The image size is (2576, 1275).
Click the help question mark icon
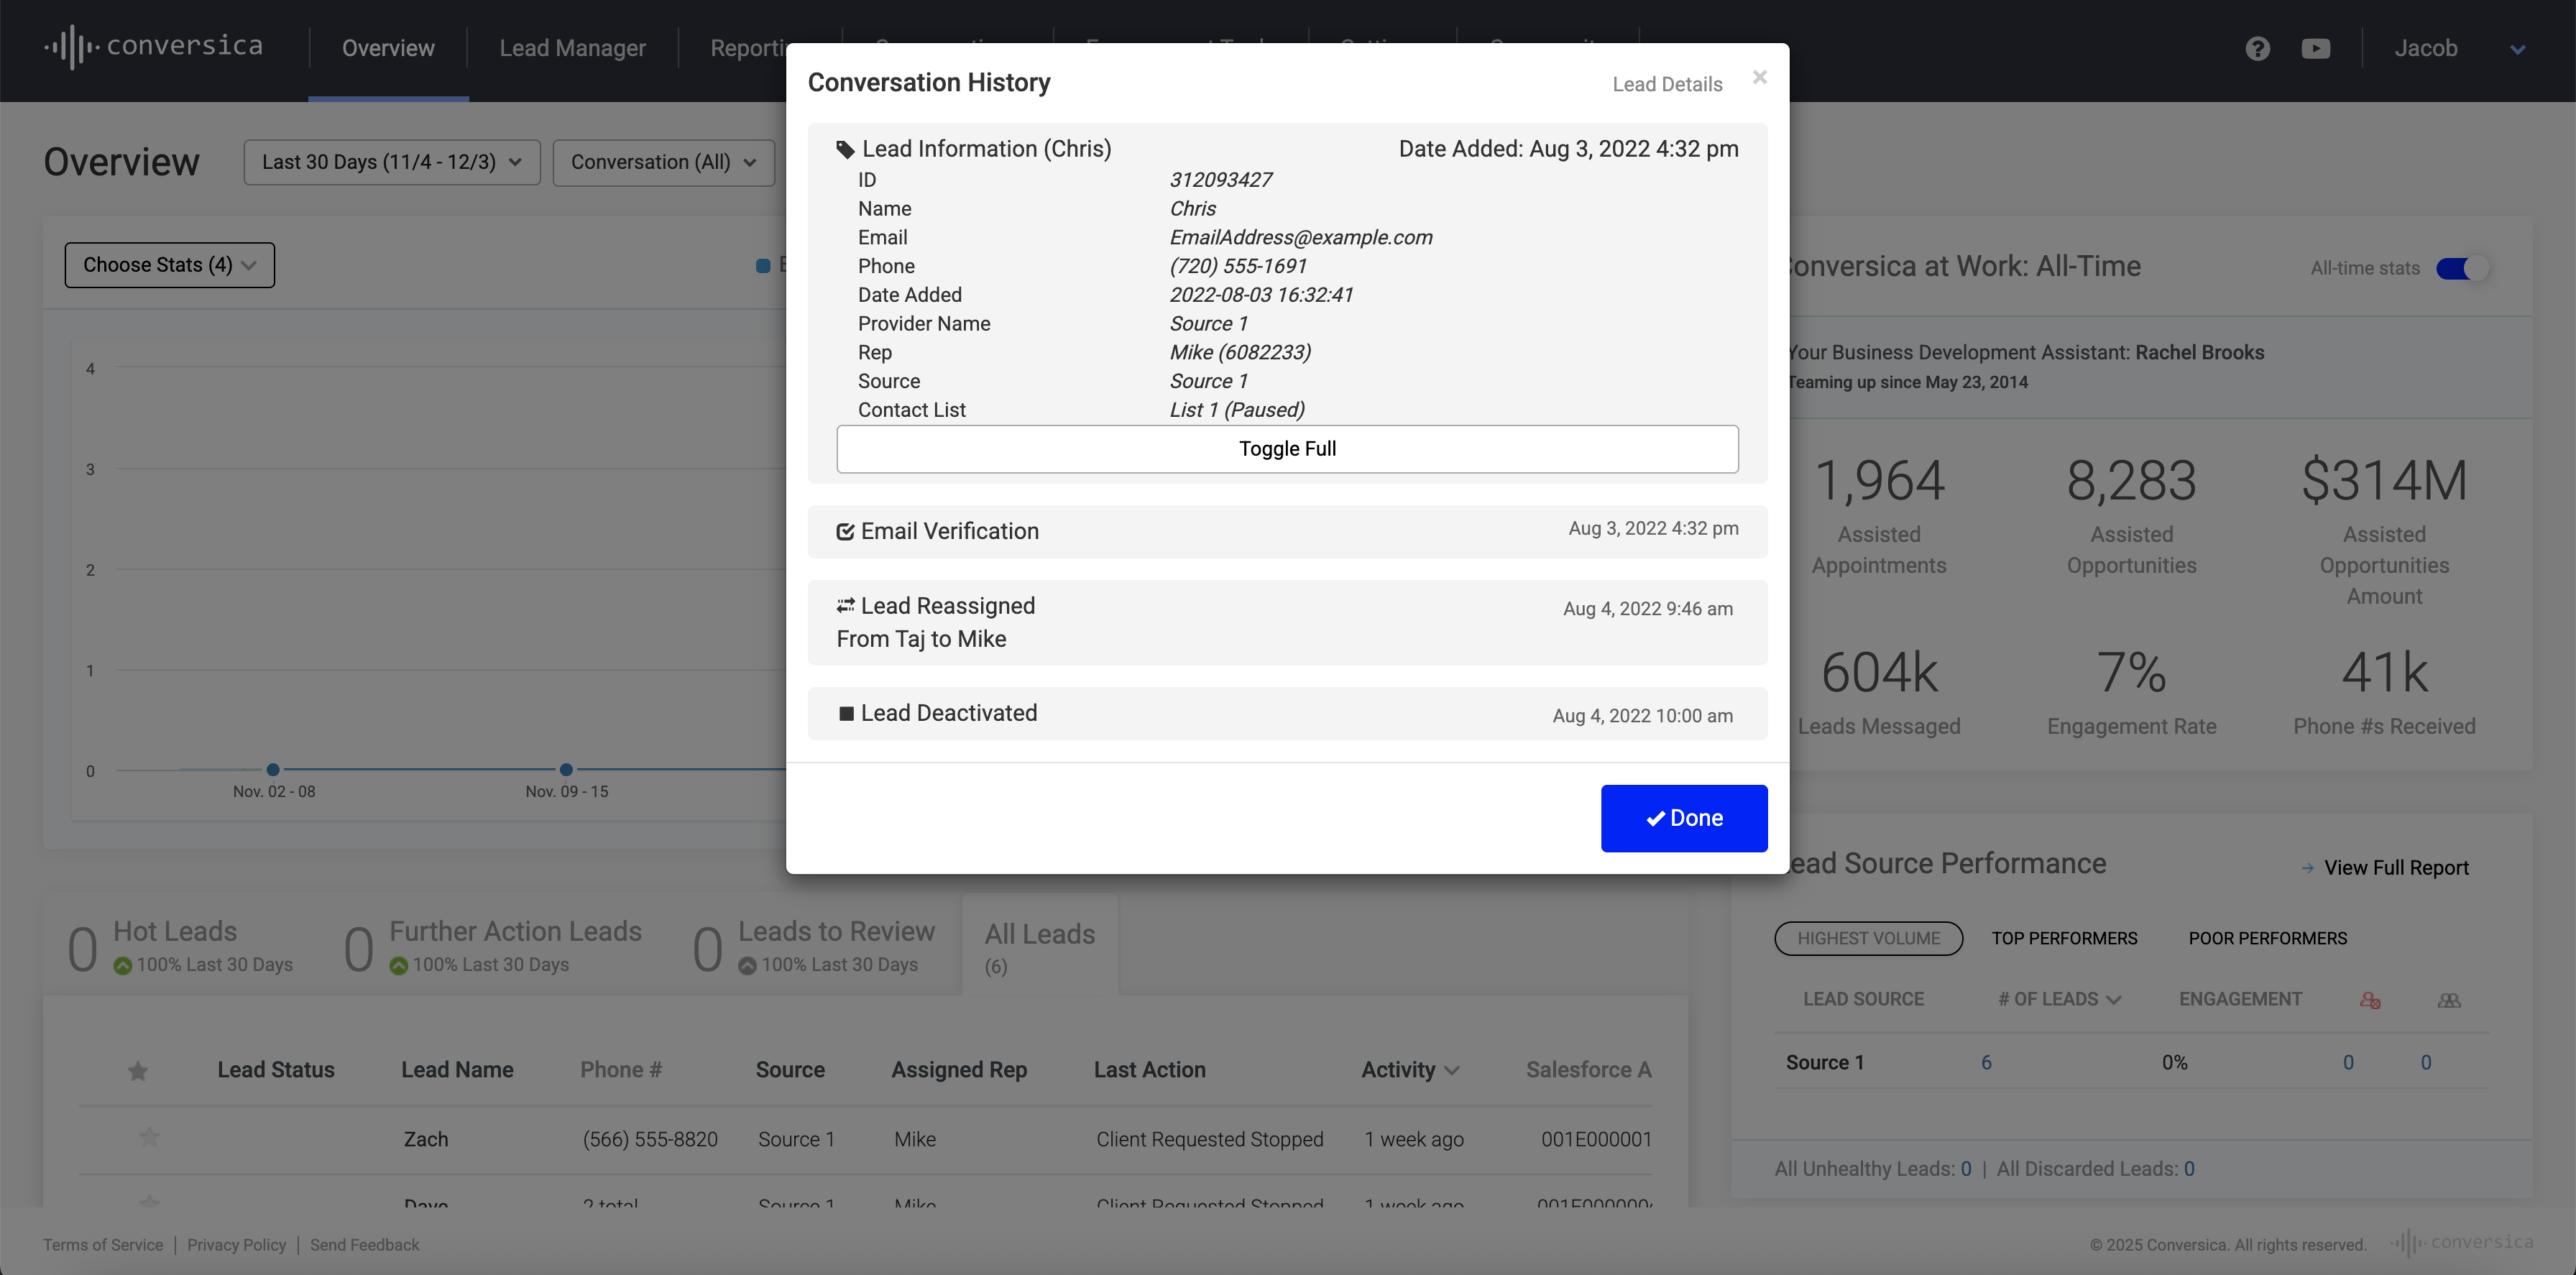pyautogui.click(x=2257, y=48)
